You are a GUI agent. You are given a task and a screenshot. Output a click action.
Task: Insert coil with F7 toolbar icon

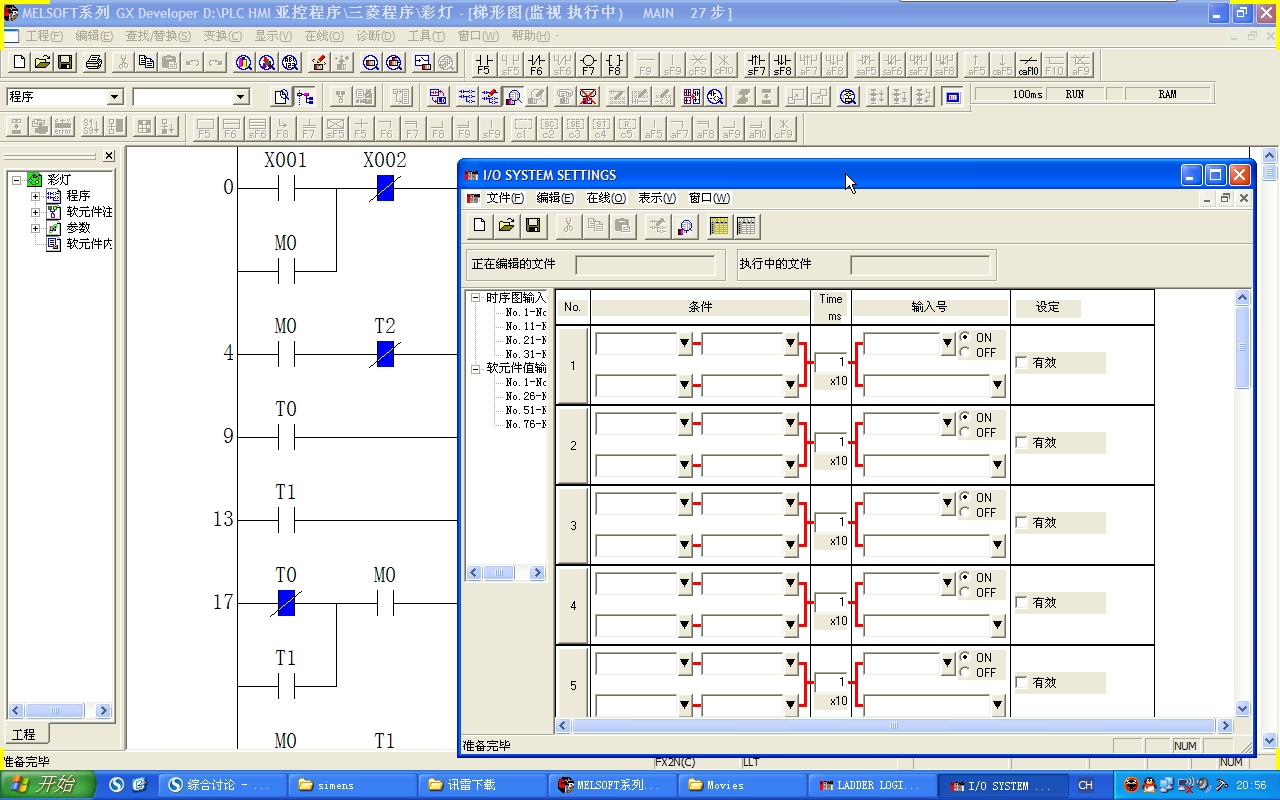point(588,65)
